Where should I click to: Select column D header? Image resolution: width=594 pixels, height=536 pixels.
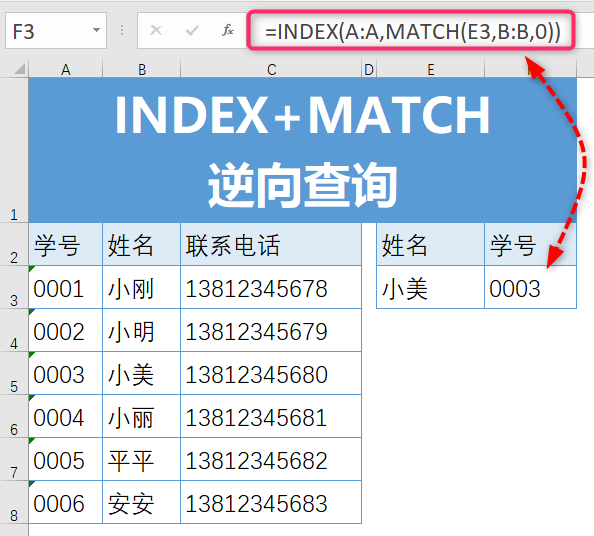pyautogui.click(x=369, y=69)
